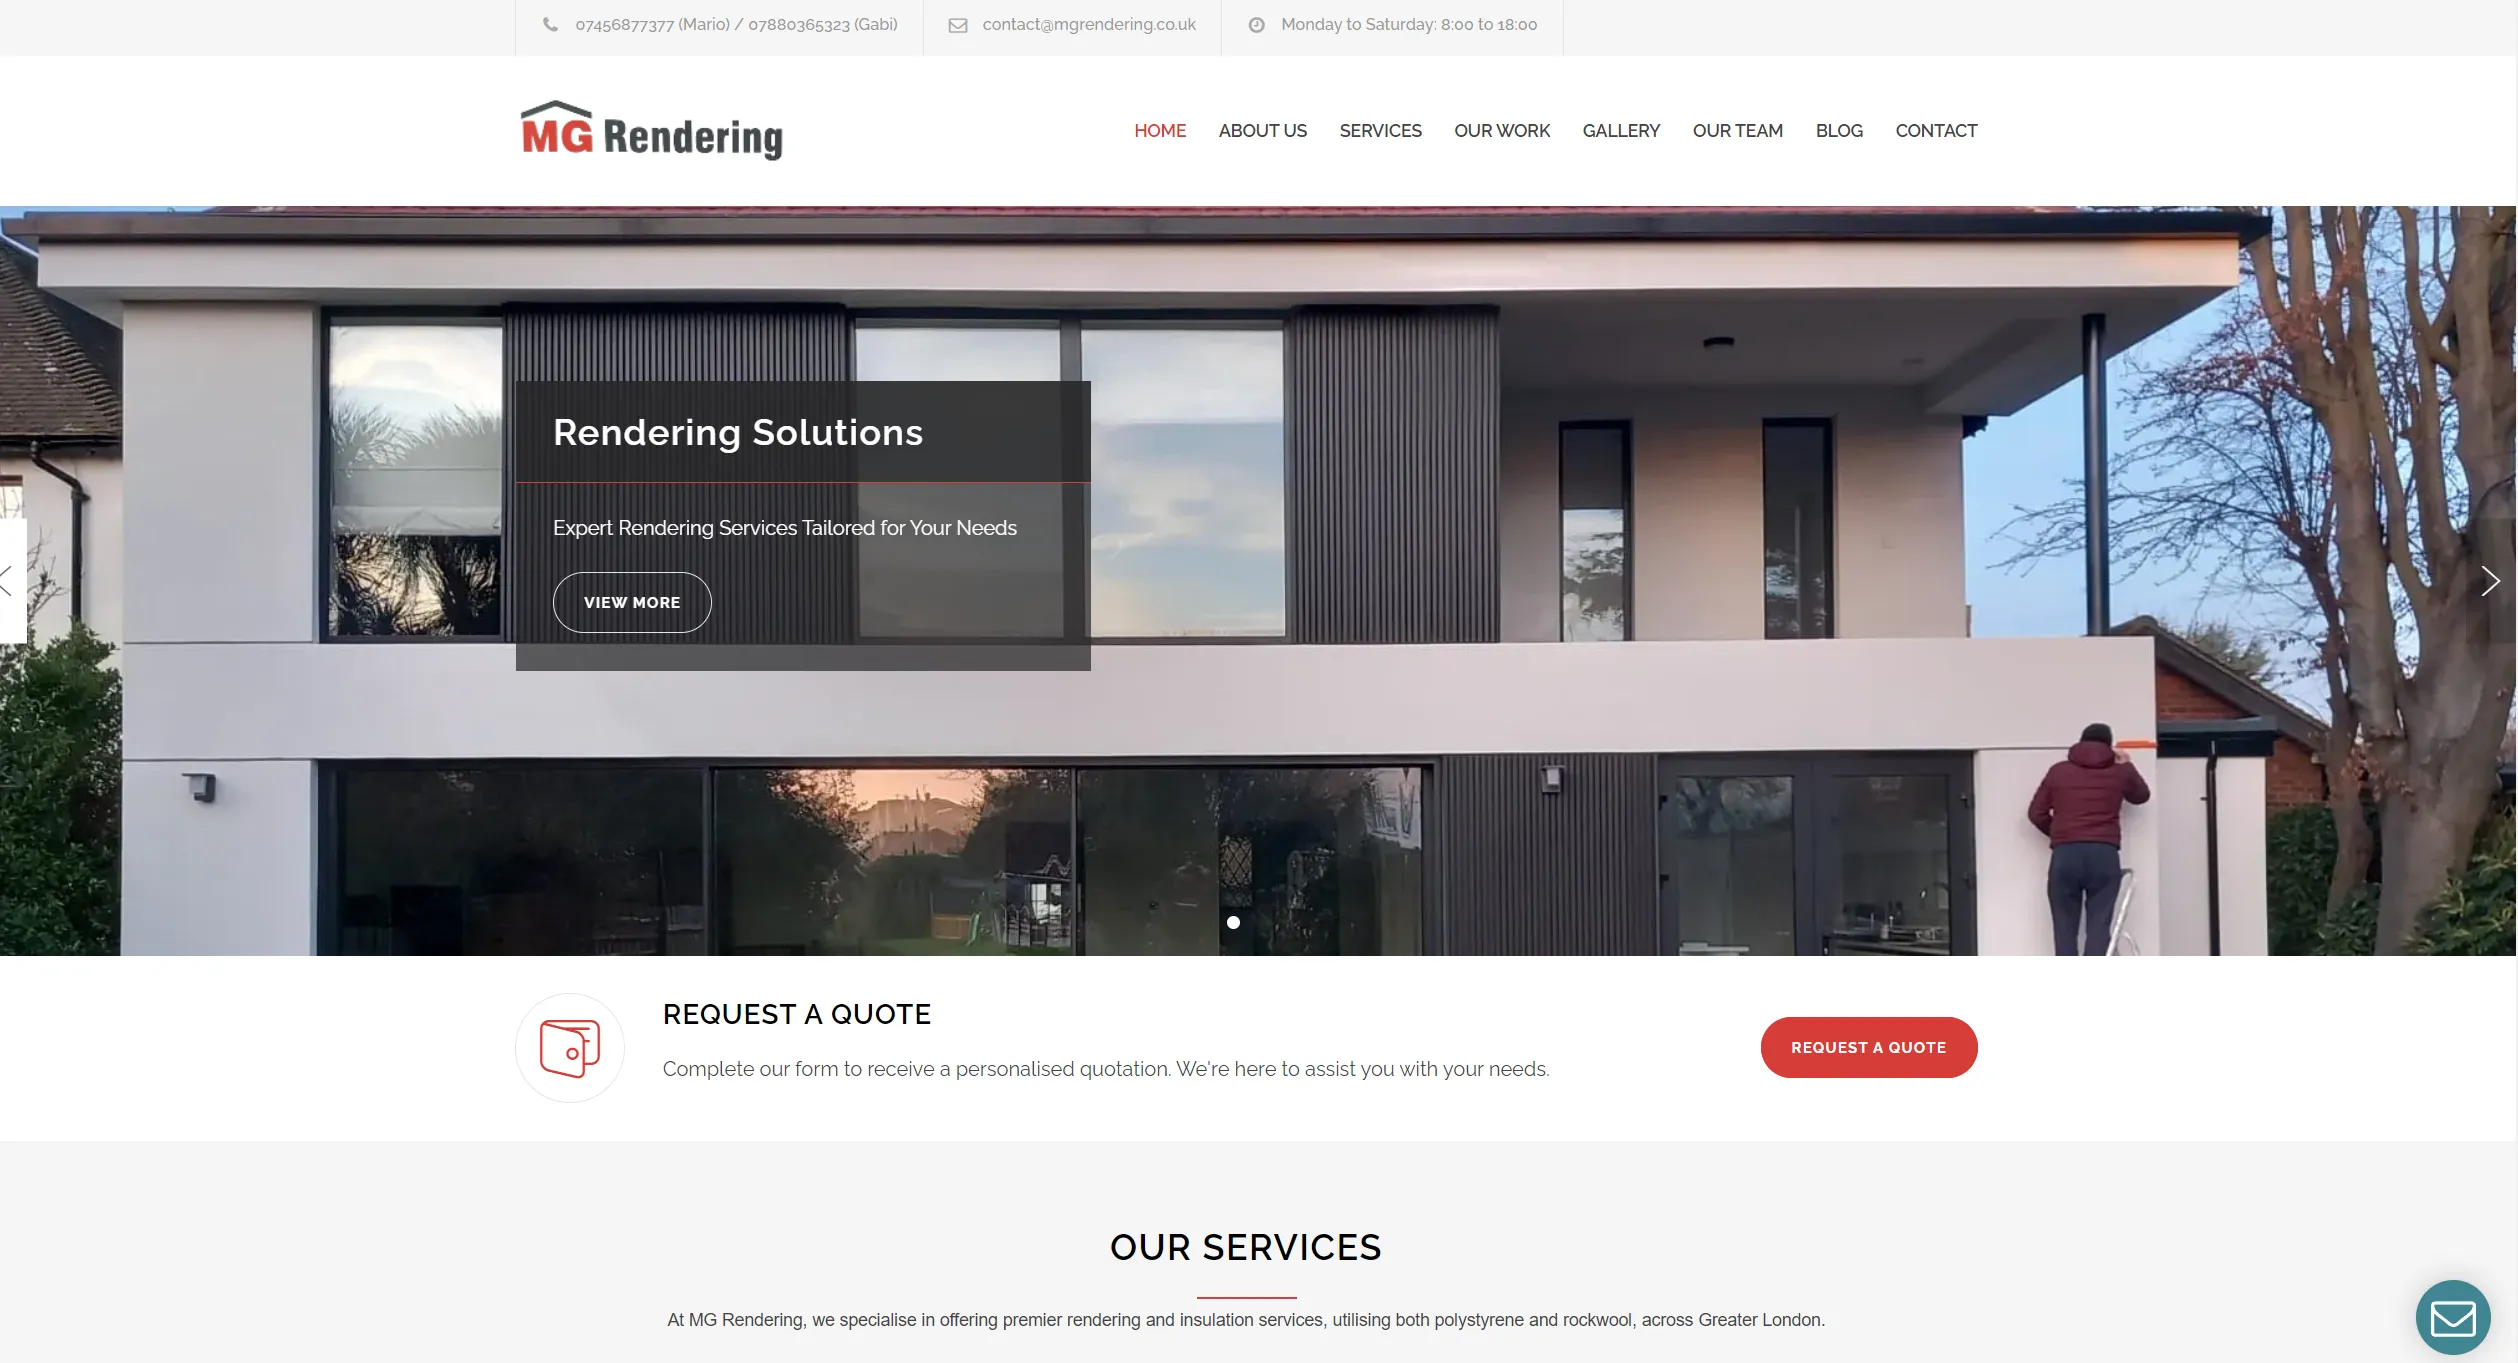Click the VIEW MORE button

click(x=631, y=603)
